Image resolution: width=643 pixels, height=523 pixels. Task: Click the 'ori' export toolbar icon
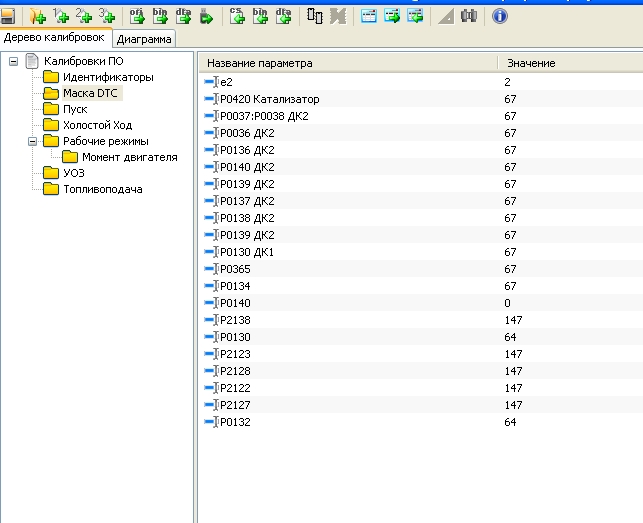(137, 15)
